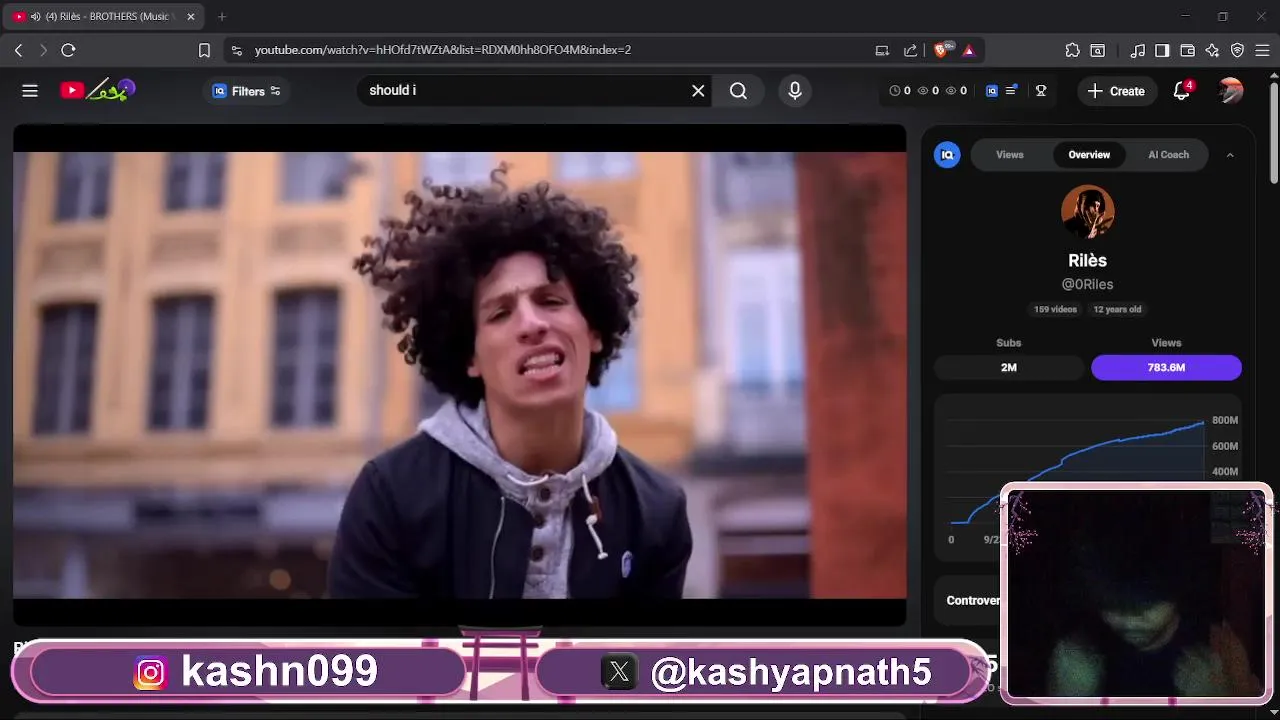Select the 2M Subs stat
The image size is (1280, 720).
point(1009,368)
